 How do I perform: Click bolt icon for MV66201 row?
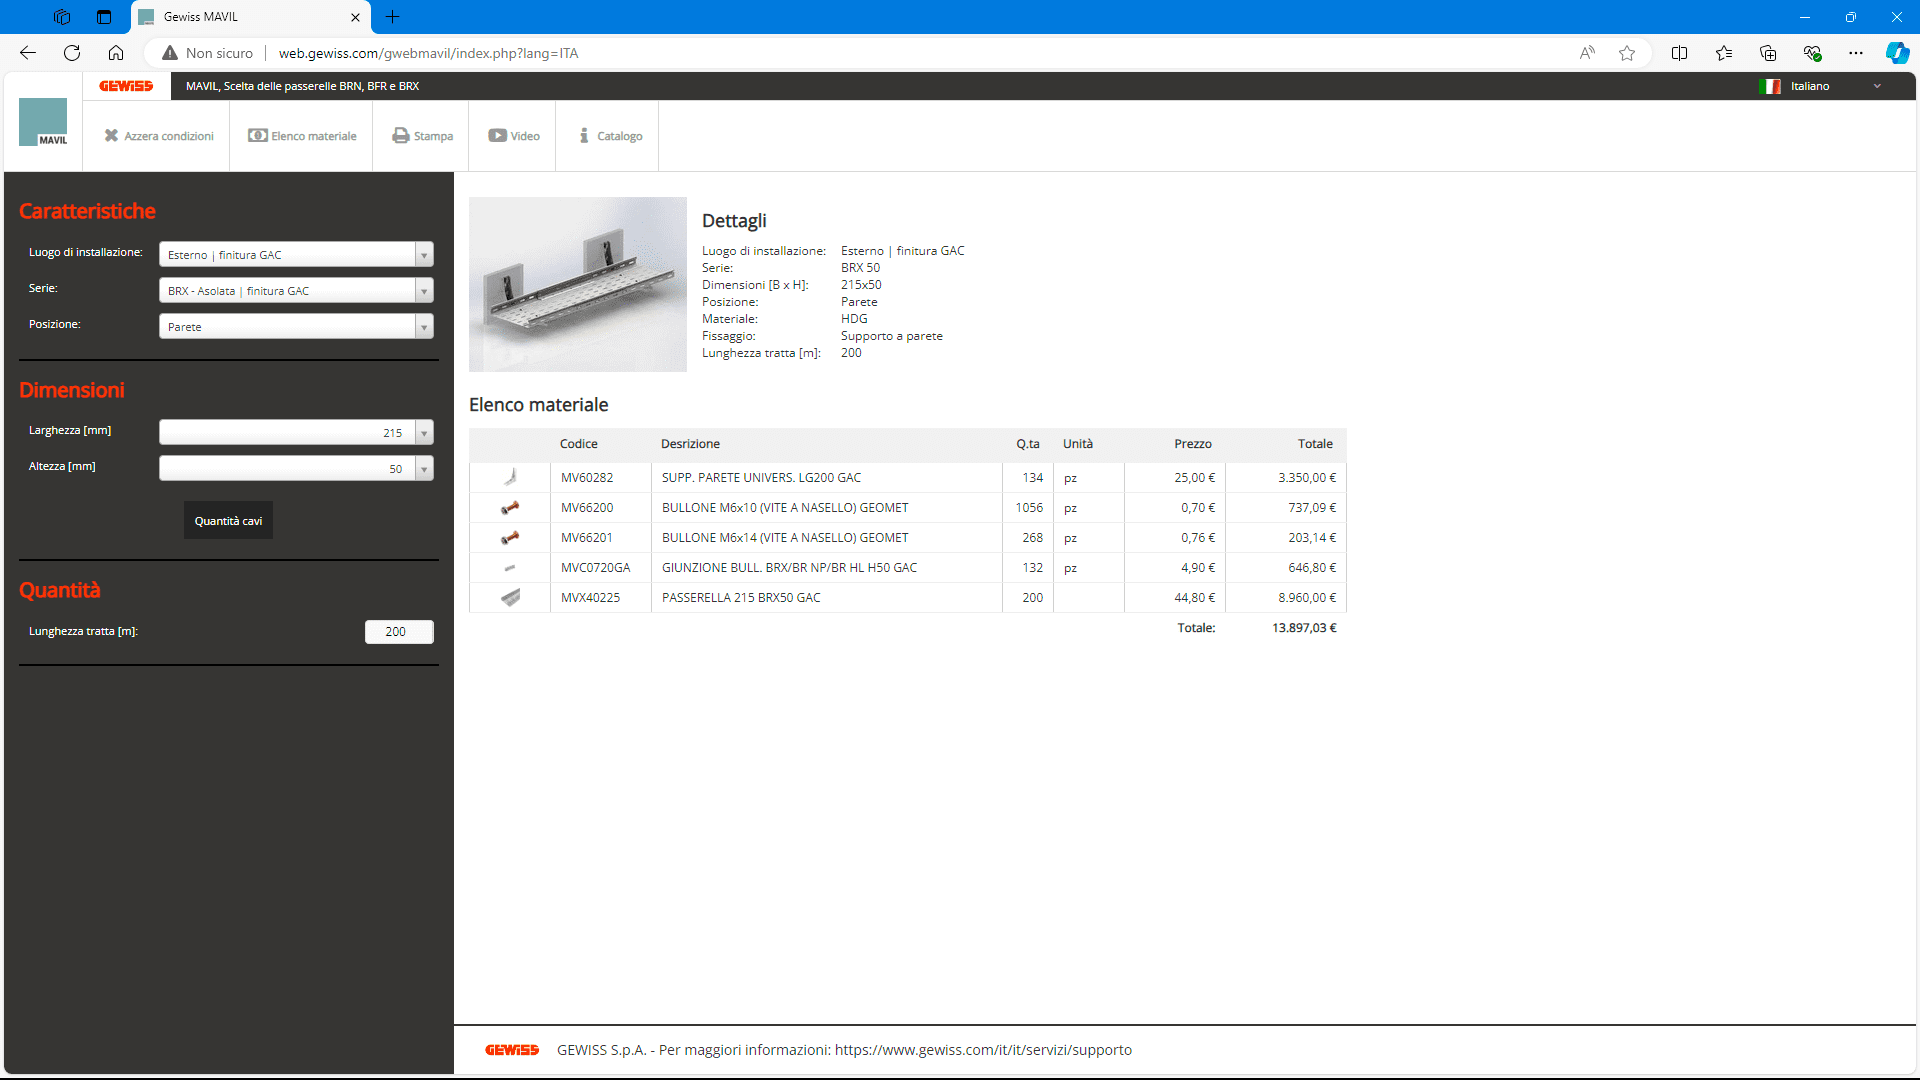tap(510, 538)
